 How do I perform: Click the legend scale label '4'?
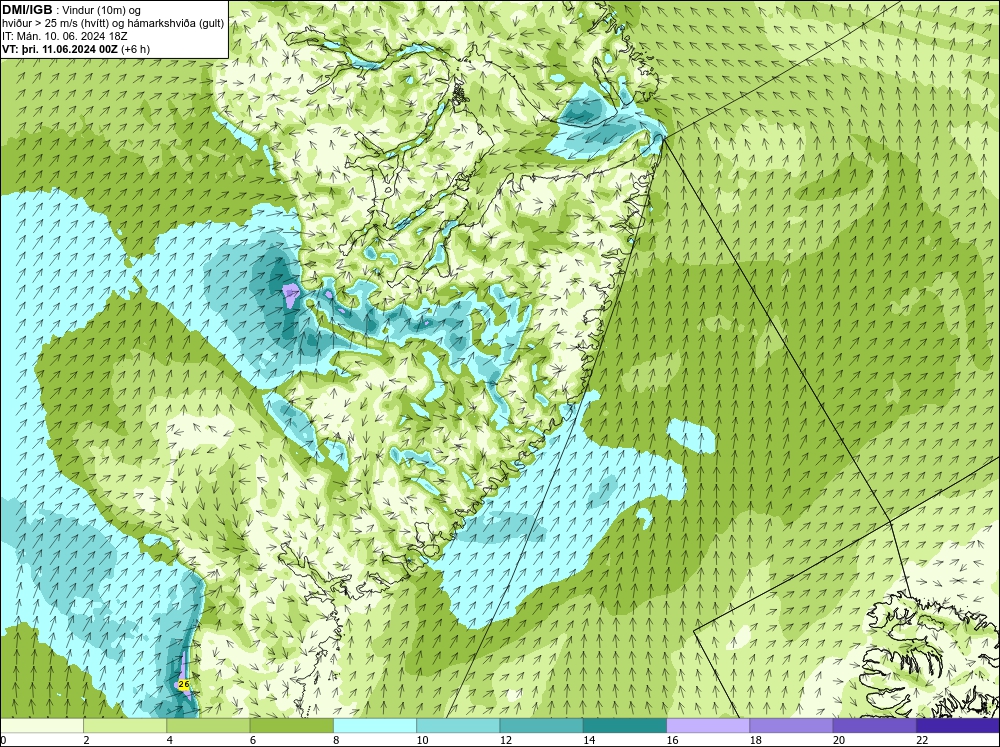point(170,740)
